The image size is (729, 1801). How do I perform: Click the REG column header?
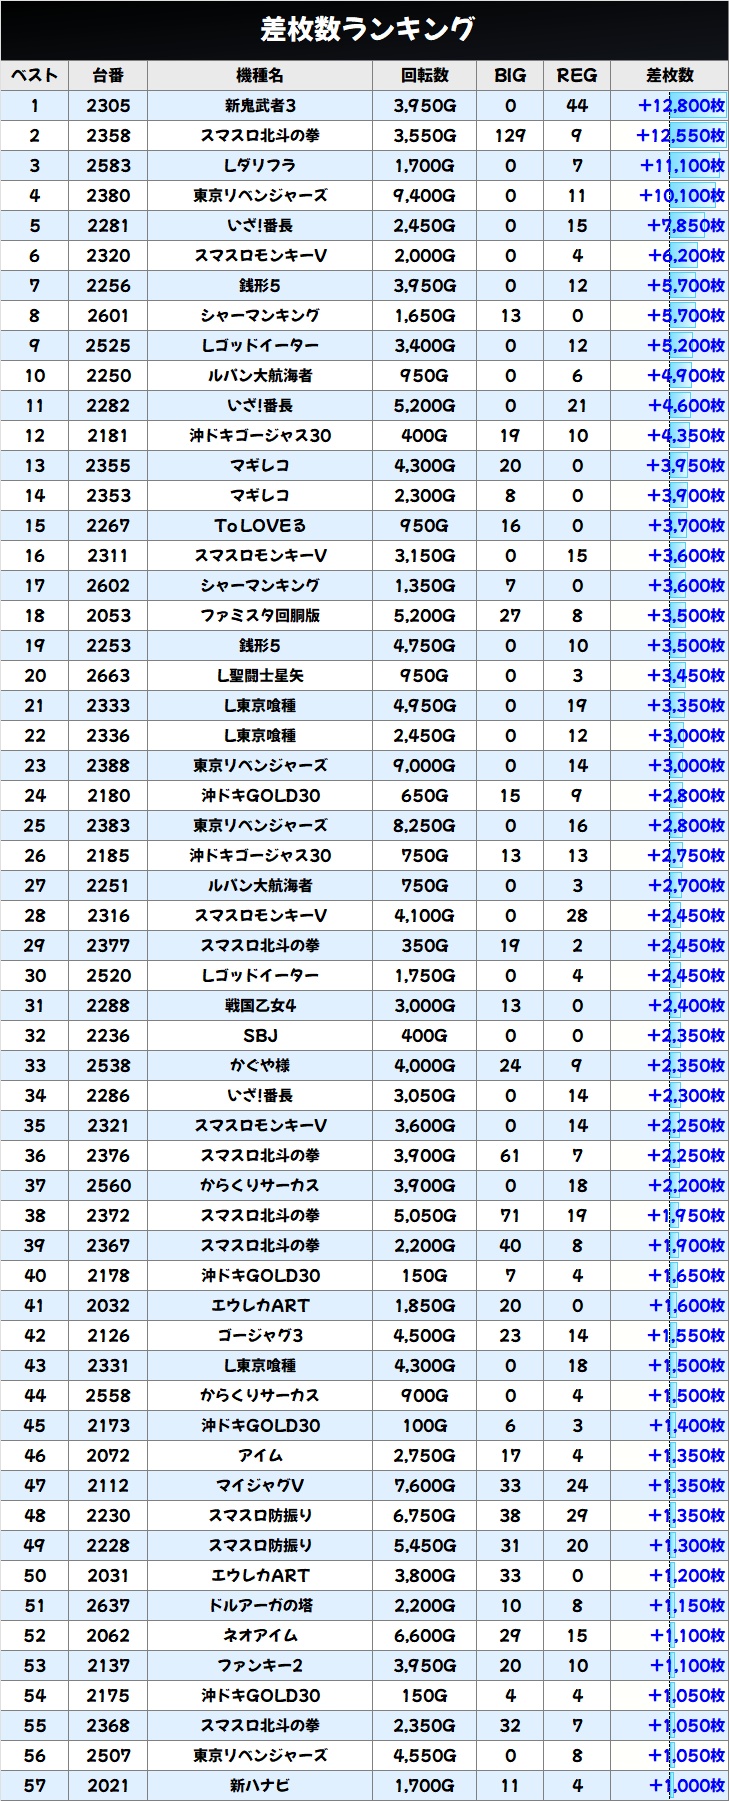click(x=577, y=76)
